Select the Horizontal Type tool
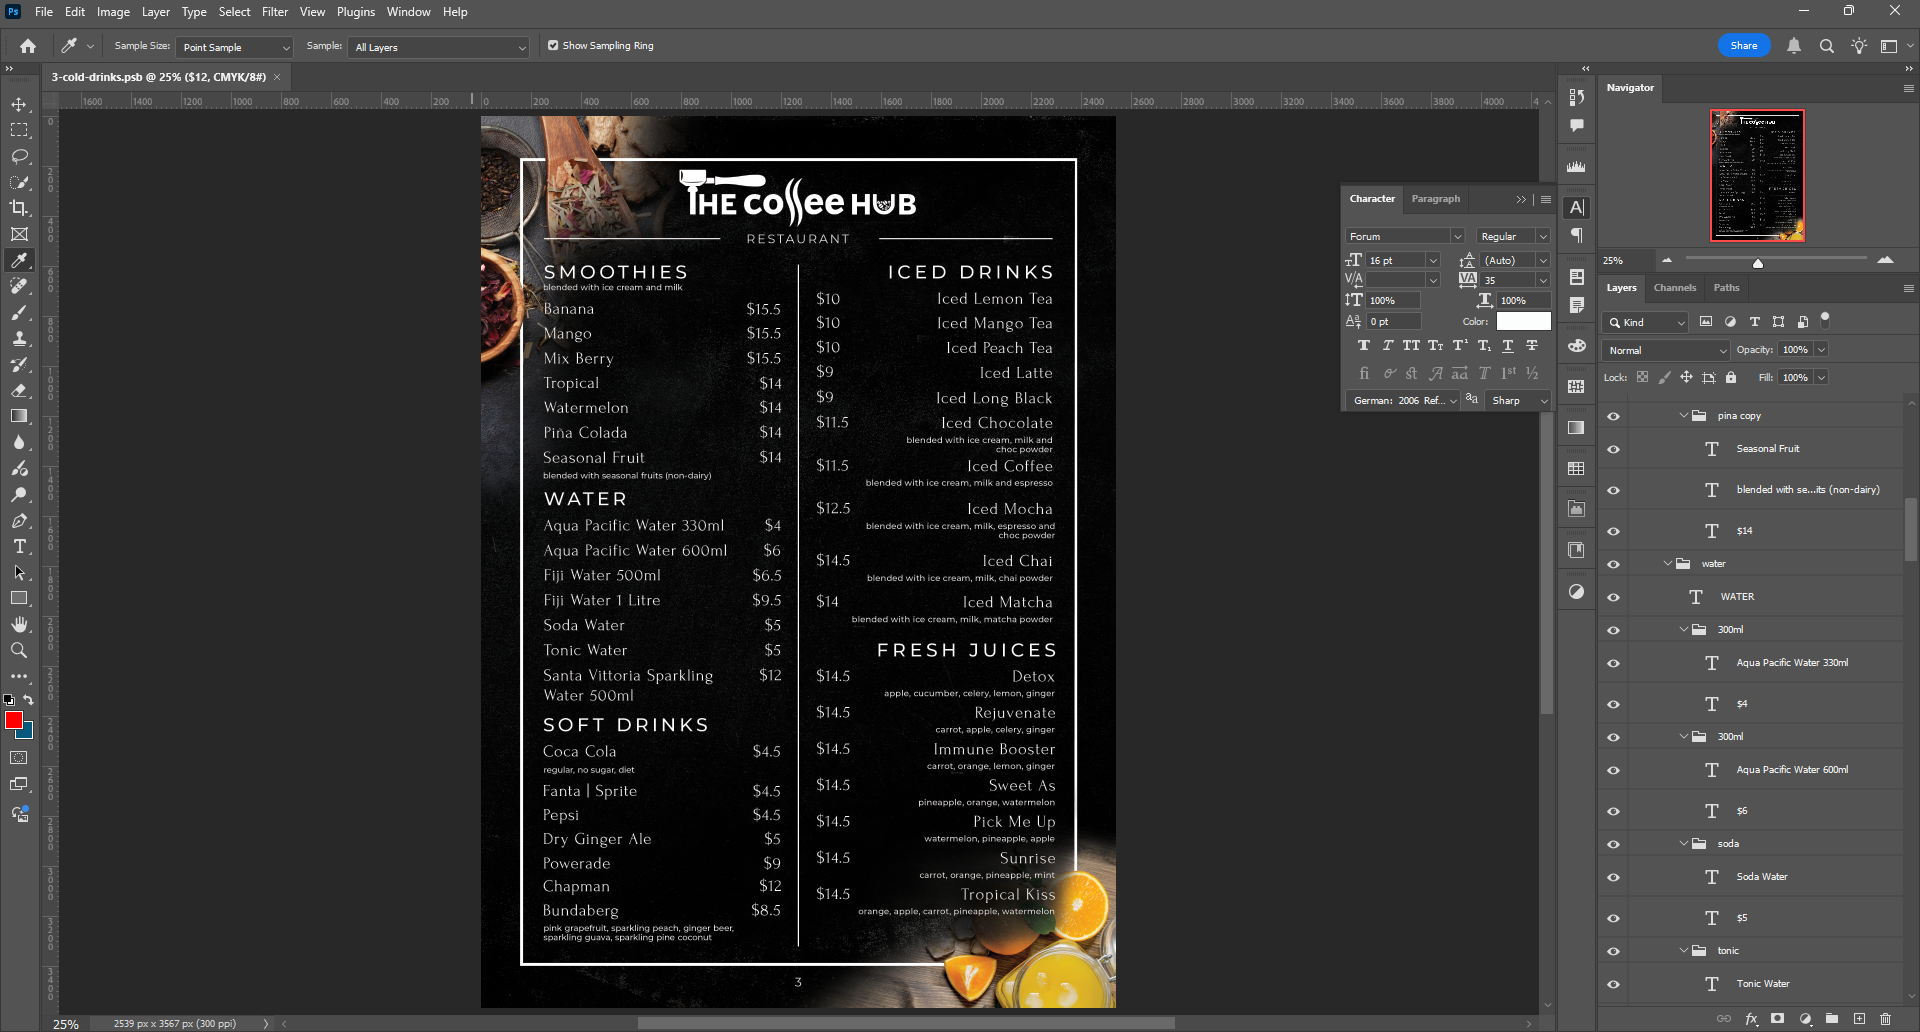 click(x=19, y=547)
